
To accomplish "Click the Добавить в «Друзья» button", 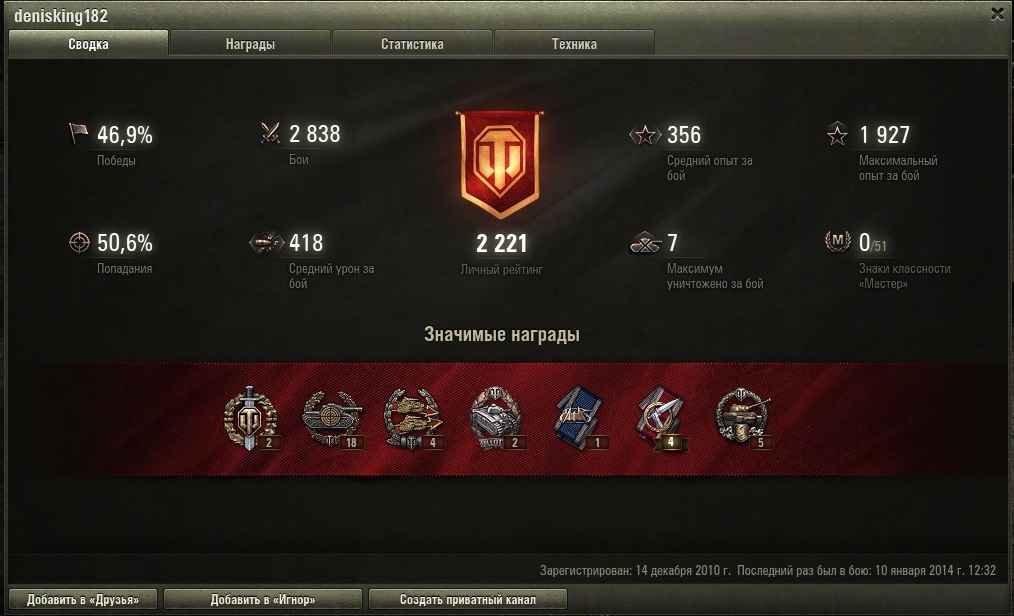I will 83,599.
